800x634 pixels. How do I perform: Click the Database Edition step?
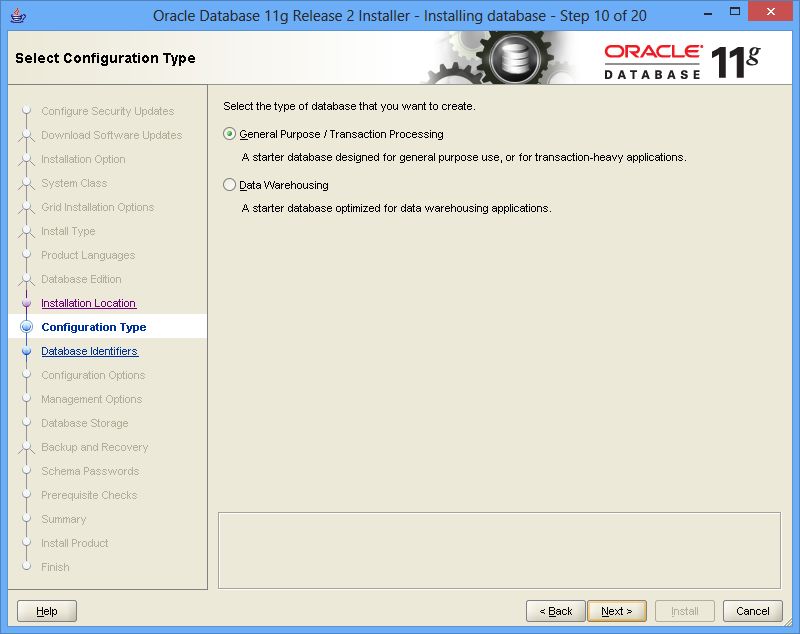(x=81, y=279)
